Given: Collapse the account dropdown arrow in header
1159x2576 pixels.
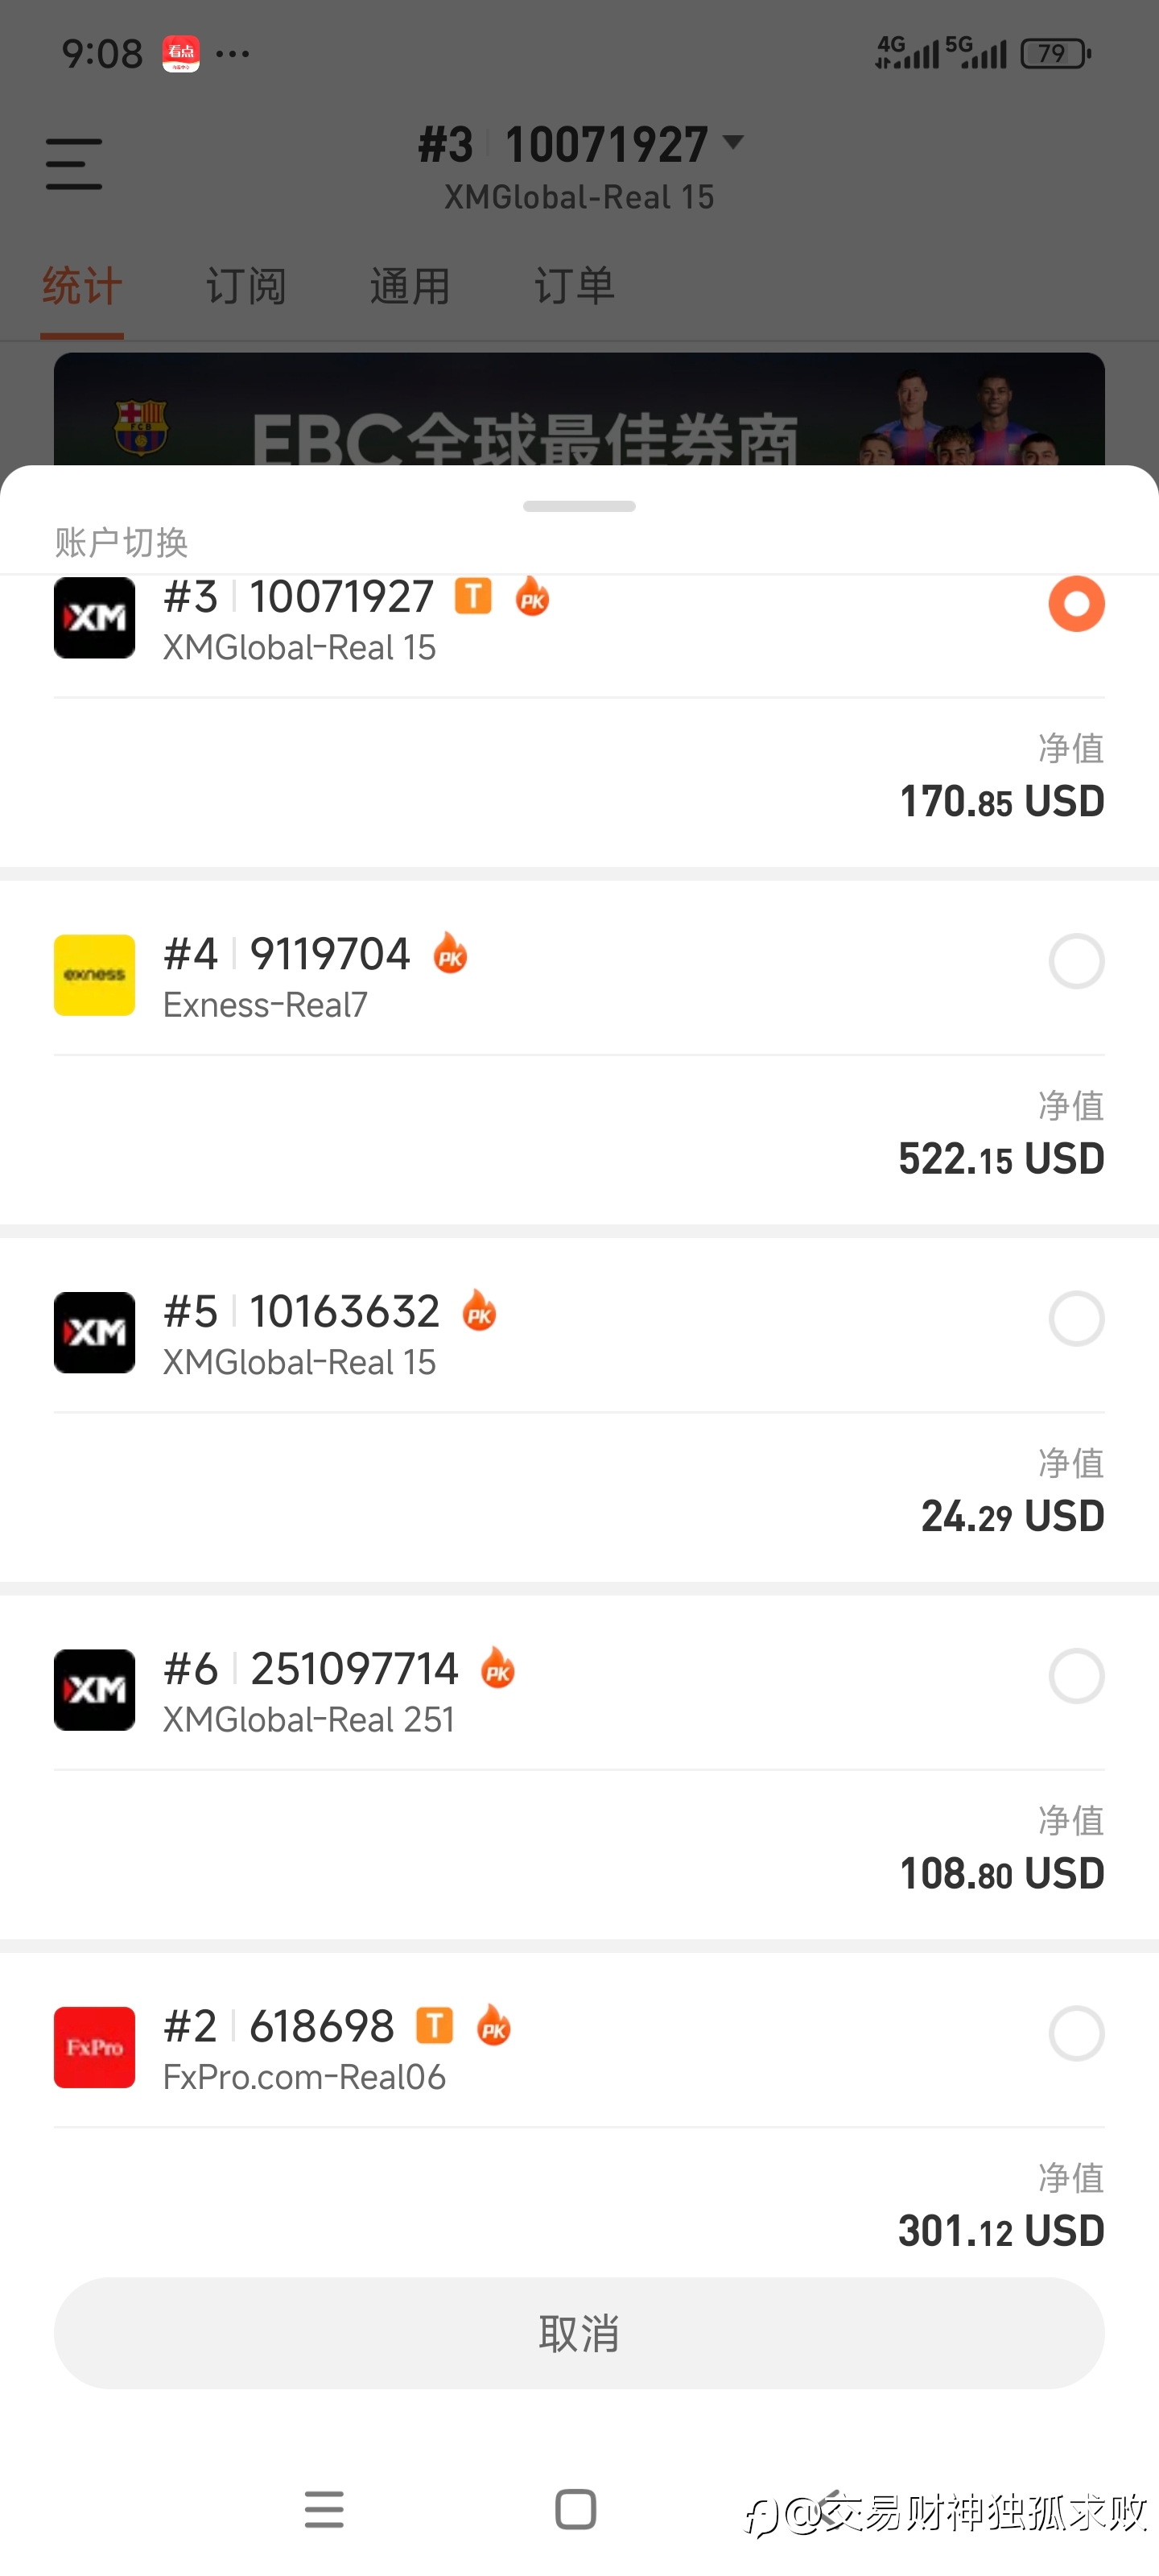Looking at the screenshot, I should click(x=733, y=143).
